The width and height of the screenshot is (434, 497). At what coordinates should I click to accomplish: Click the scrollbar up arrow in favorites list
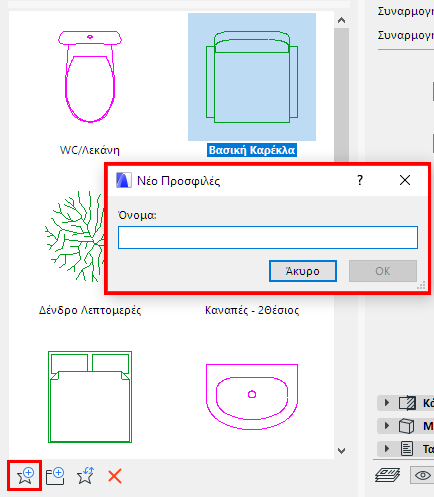coord(341,20)
